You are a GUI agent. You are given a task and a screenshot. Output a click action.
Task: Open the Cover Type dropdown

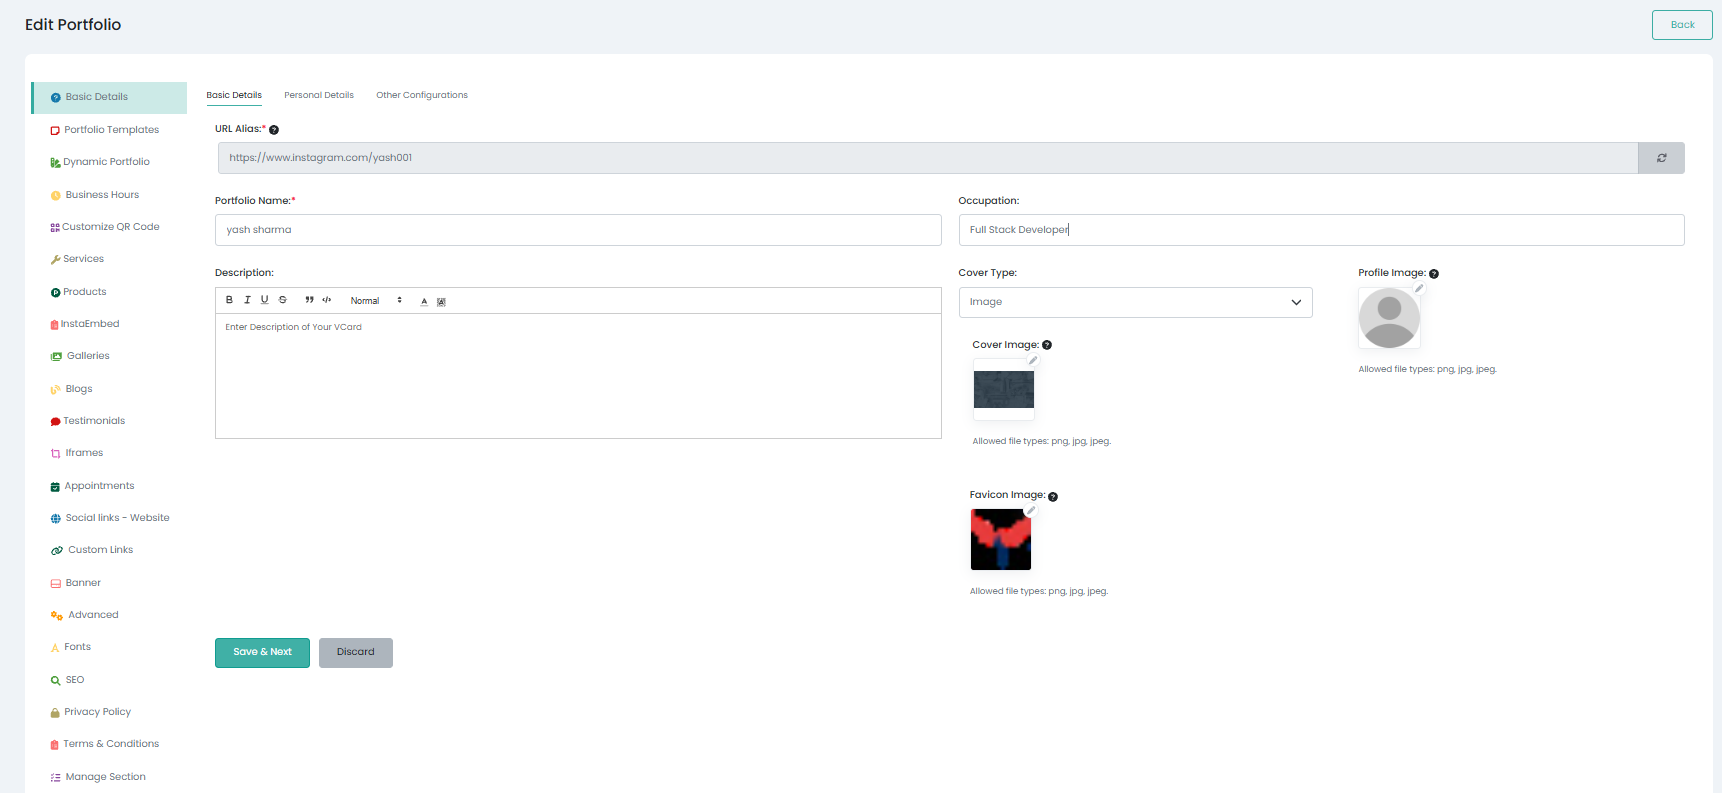pos(1135,302)
